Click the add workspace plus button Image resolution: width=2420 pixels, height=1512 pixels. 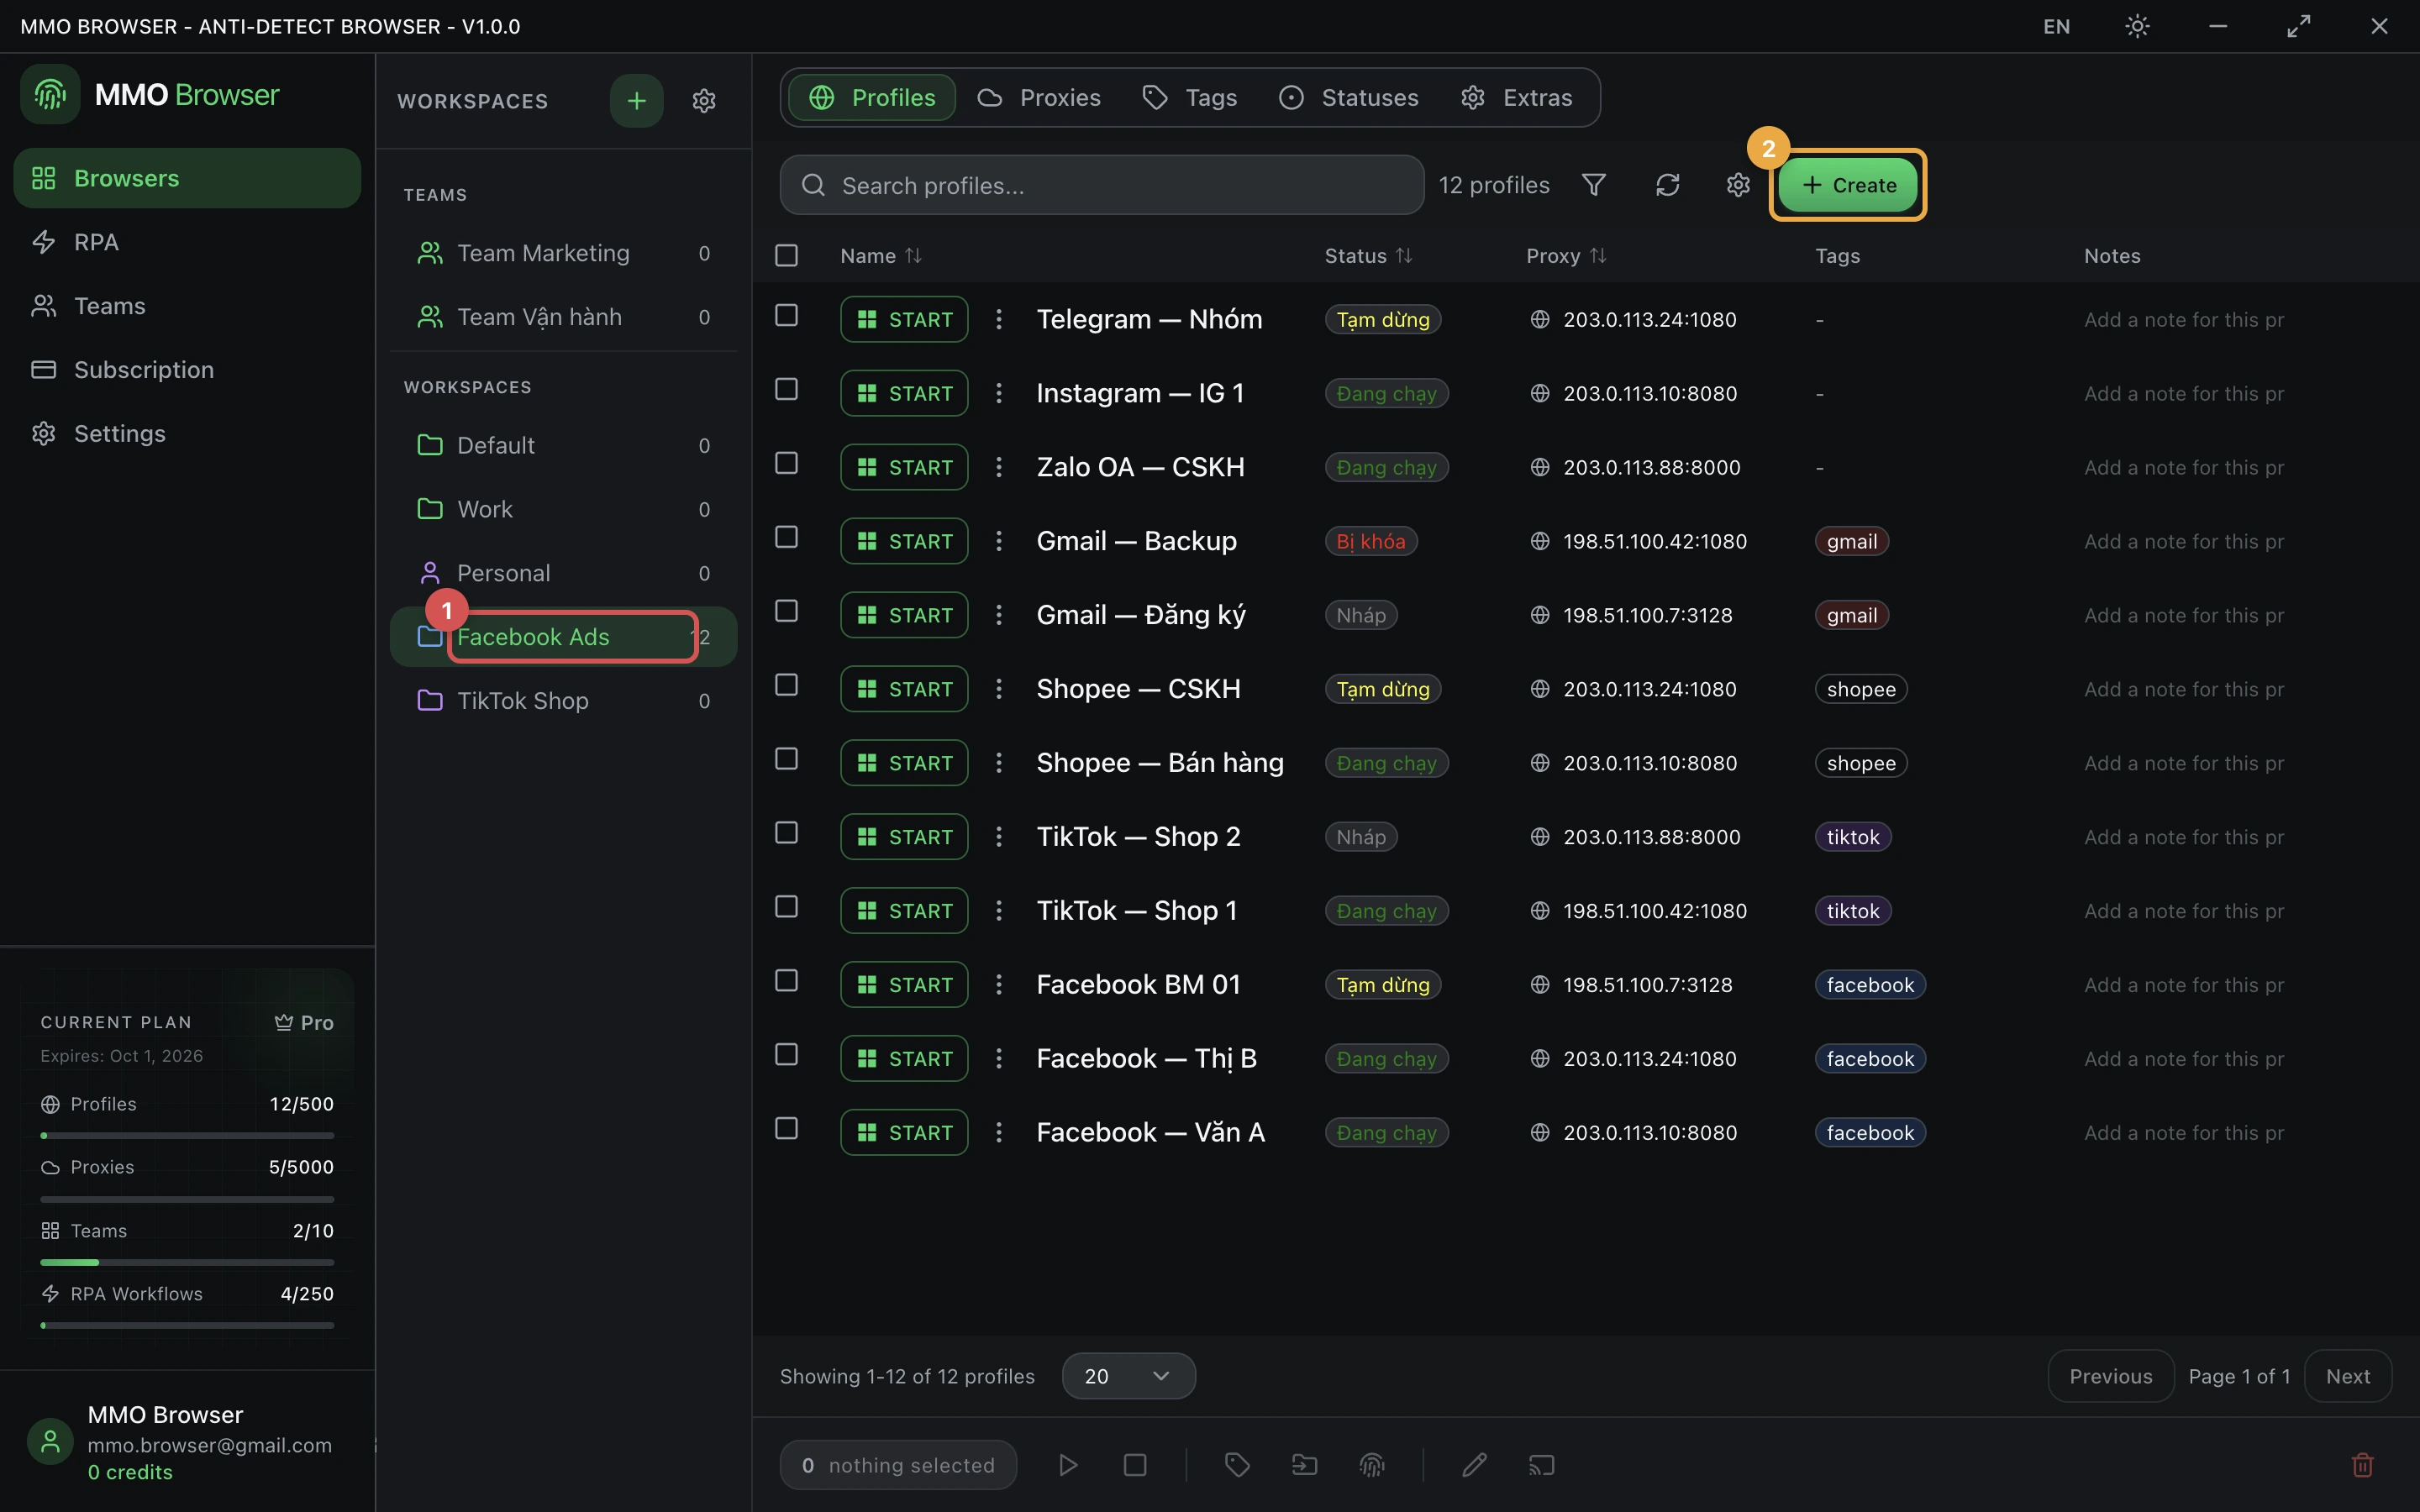(636, 100)
